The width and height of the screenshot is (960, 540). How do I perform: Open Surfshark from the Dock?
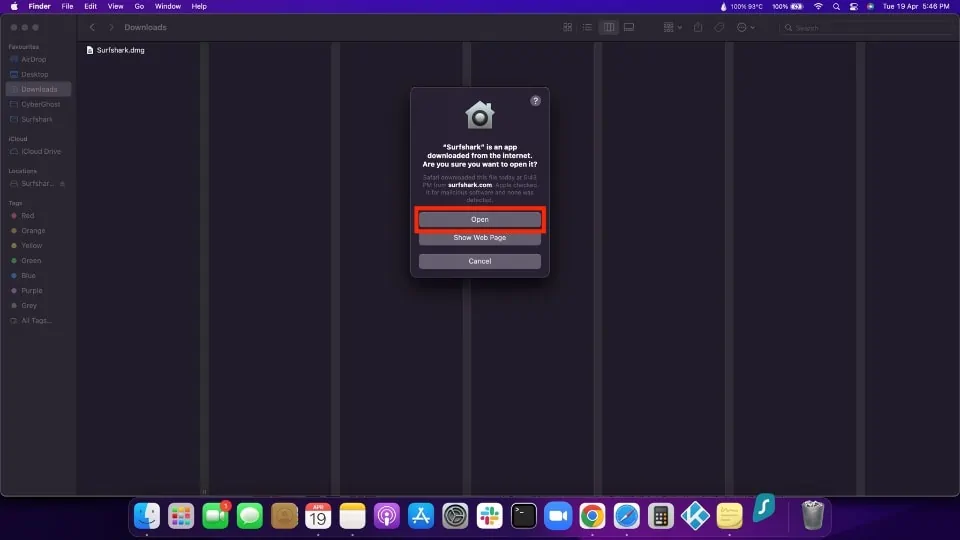[x=764, y=508]
